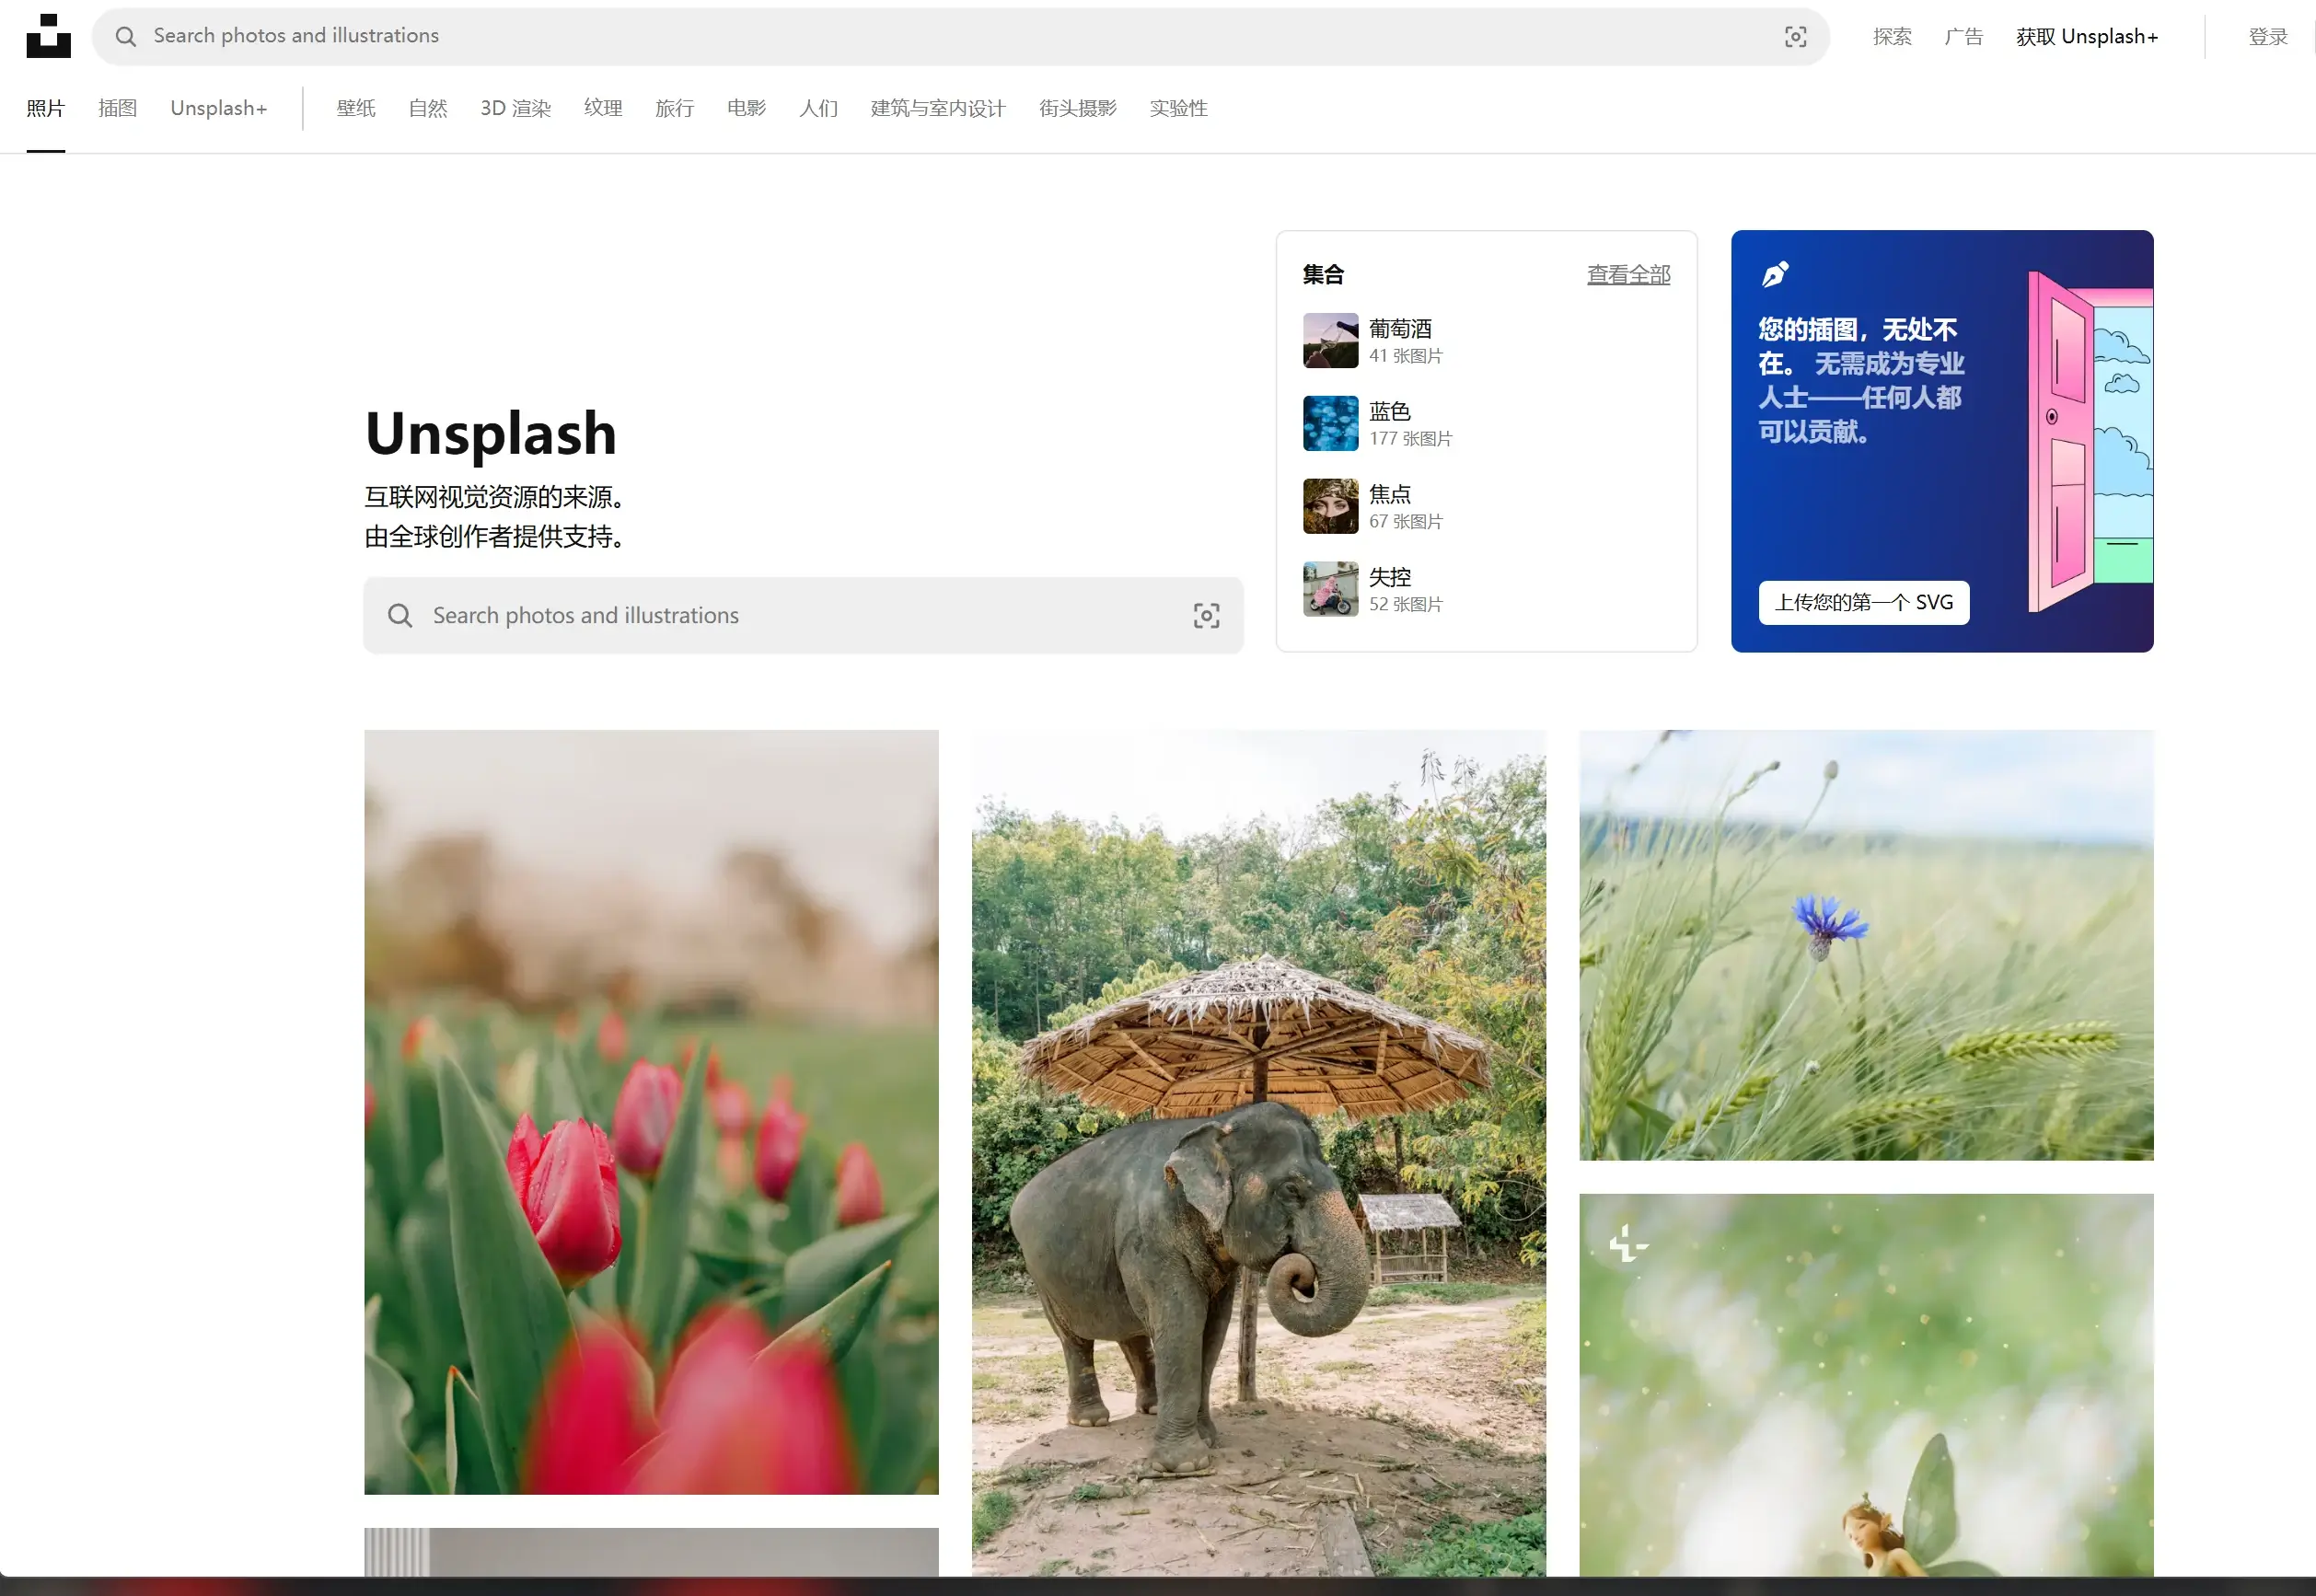Image resolution: width=2316 pixels, height=1596 pixels.
Task: Open the 查看全部 collections link
Action: 1628,273
